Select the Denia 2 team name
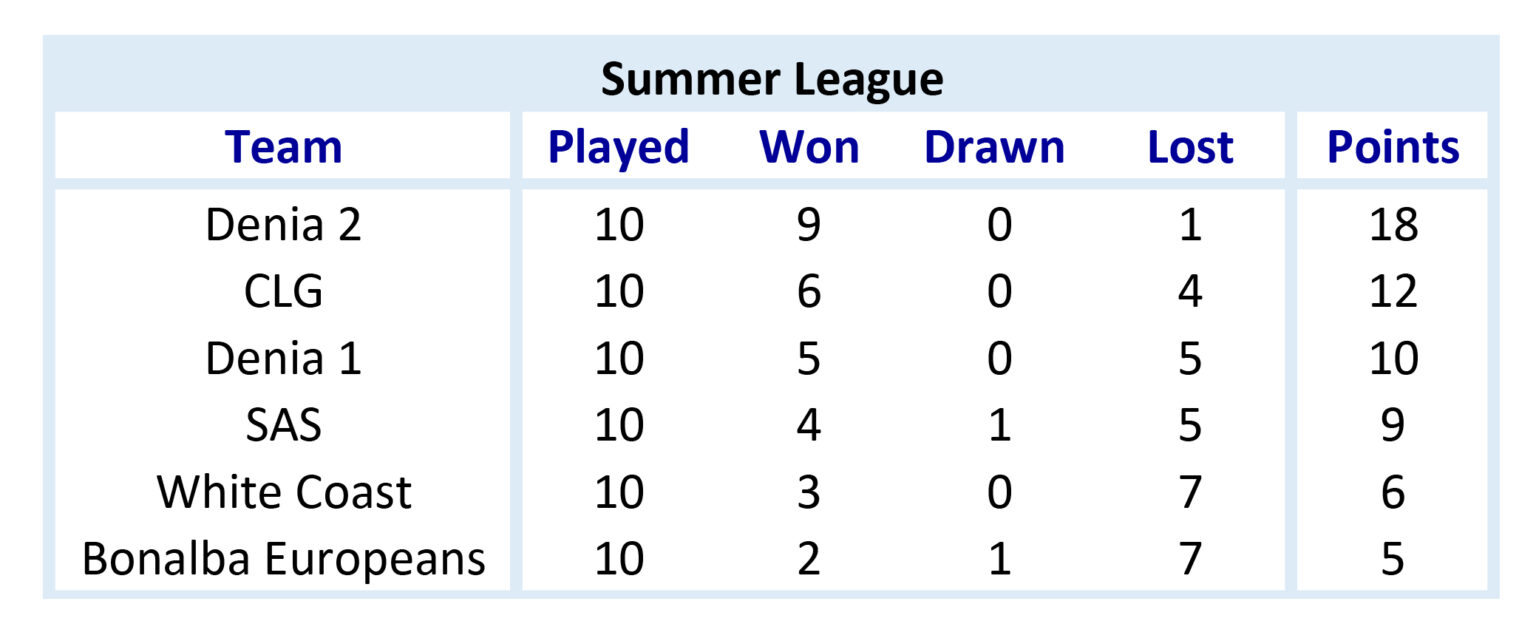The width and height of the screenshot is (1536, 638). tap(284, 225)
